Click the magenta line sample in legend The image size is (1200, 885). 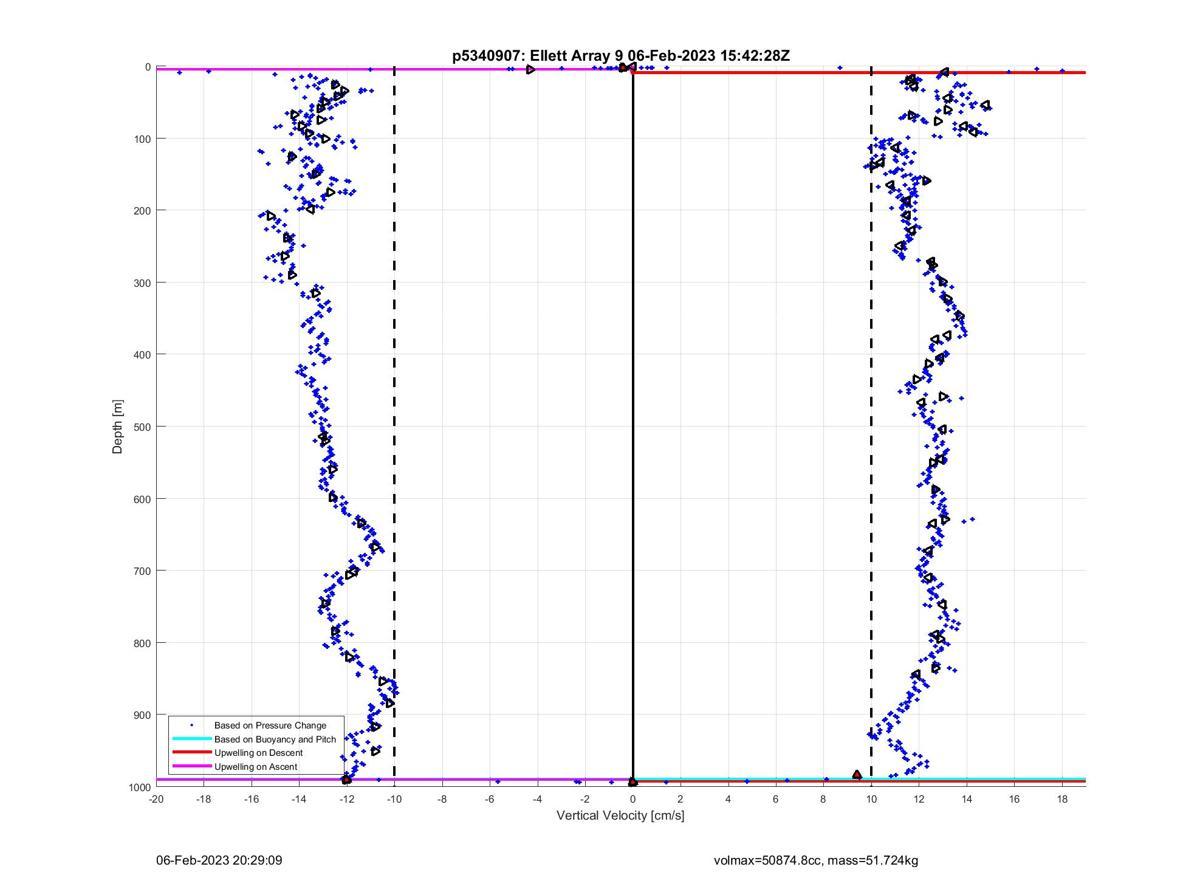192,767
